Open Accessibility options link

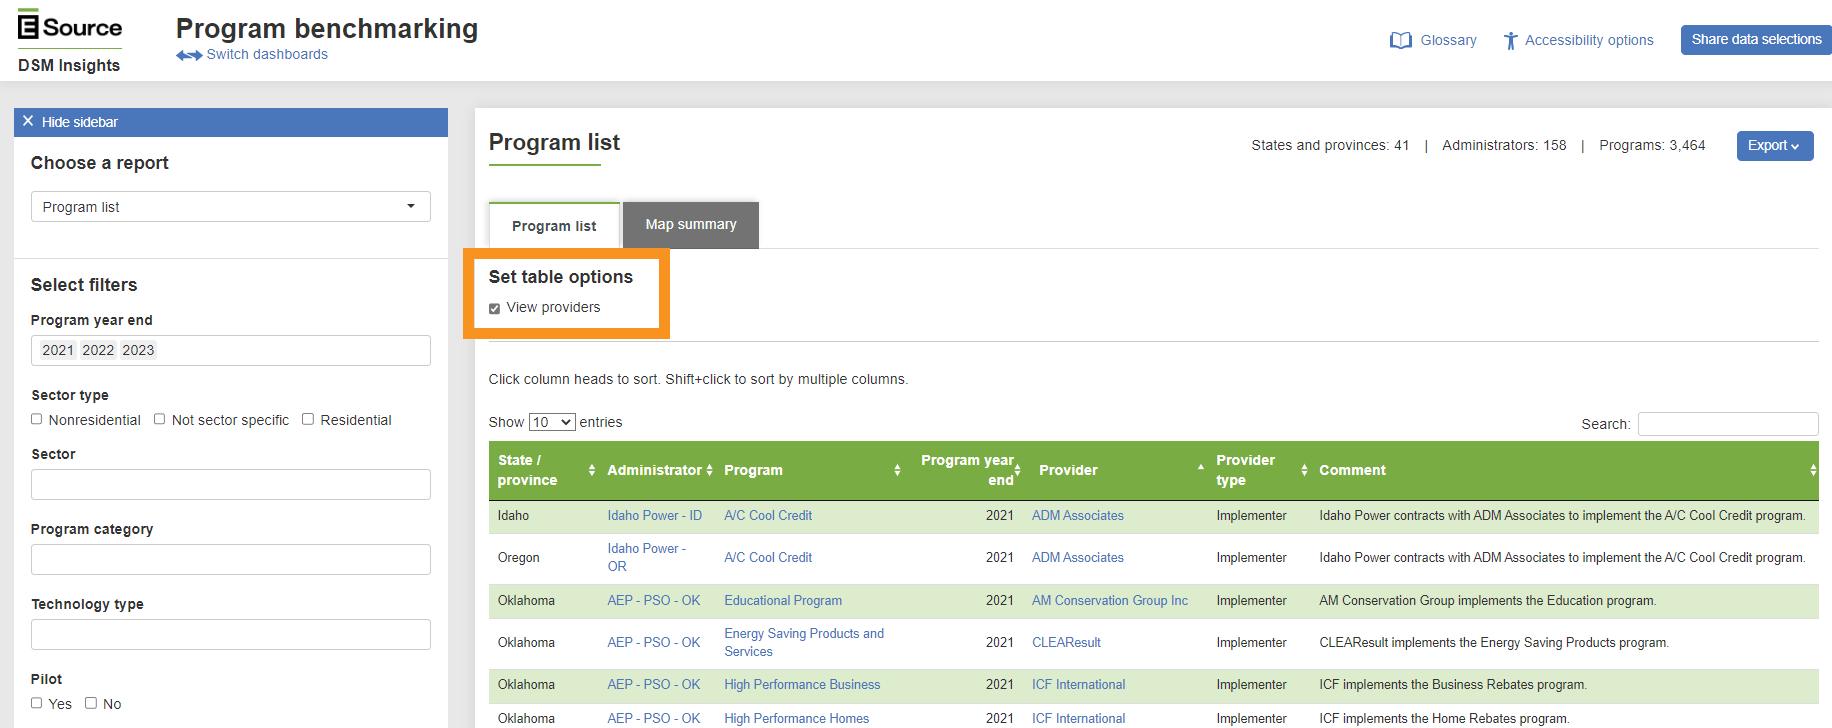[1589, 40]
